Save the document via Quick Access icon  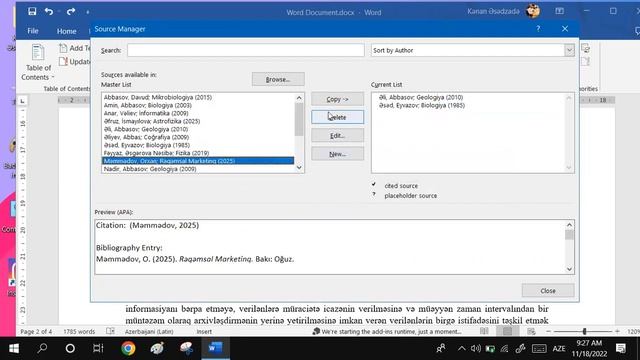pyautogui.click(x=32, y=11)
